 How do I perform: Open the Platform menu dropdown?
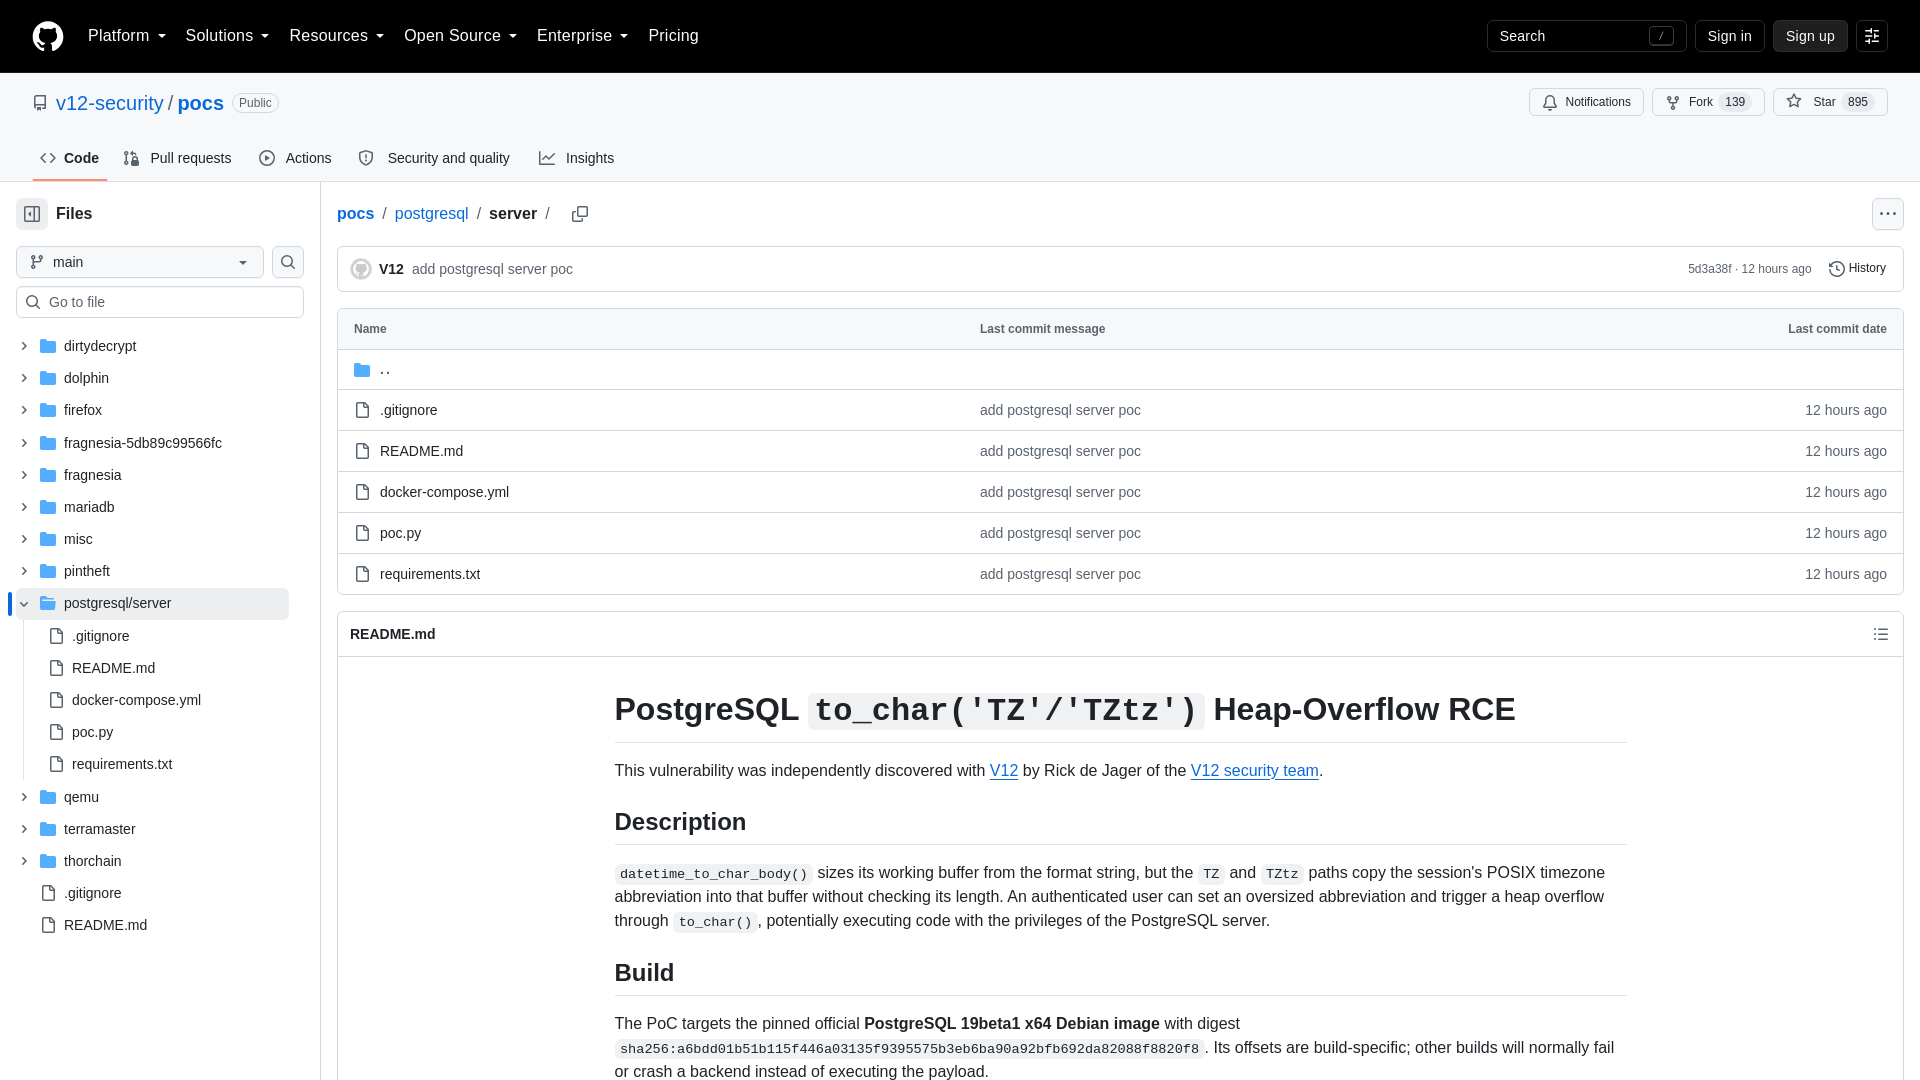point(127,36)
